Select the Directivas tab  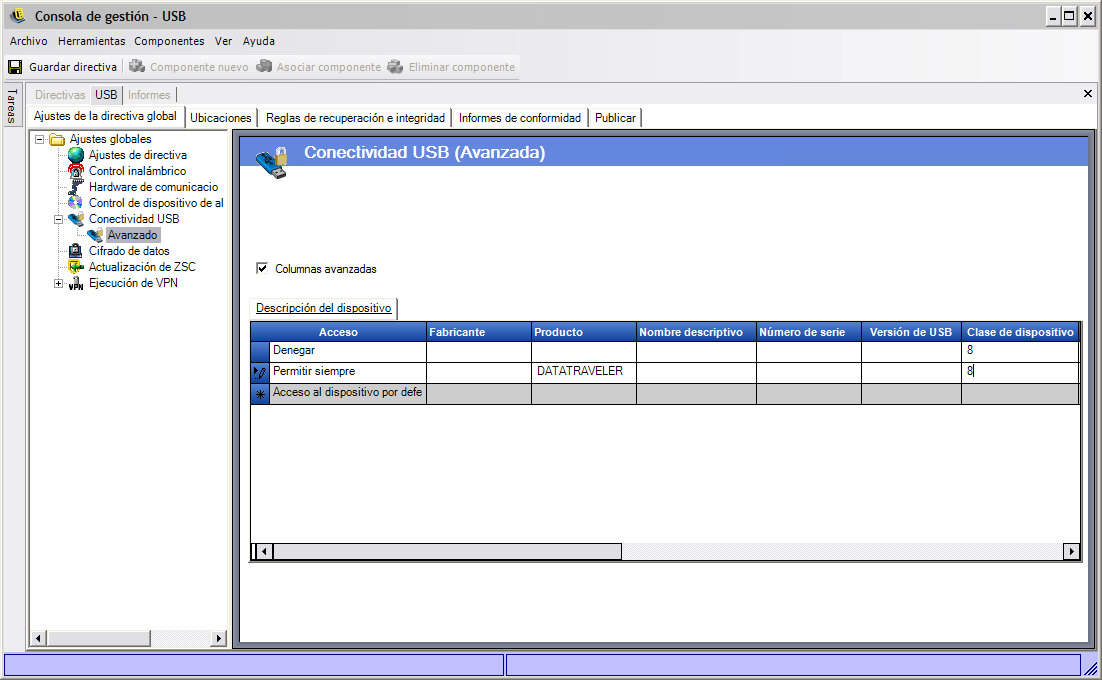tap(60, 95)
